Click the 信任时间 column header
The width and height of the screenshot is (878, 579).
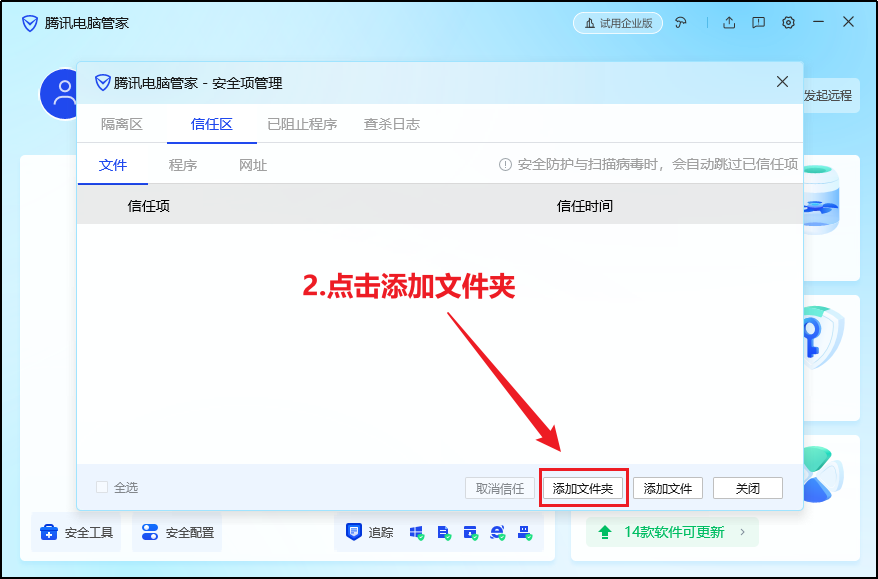click(585, 206)
